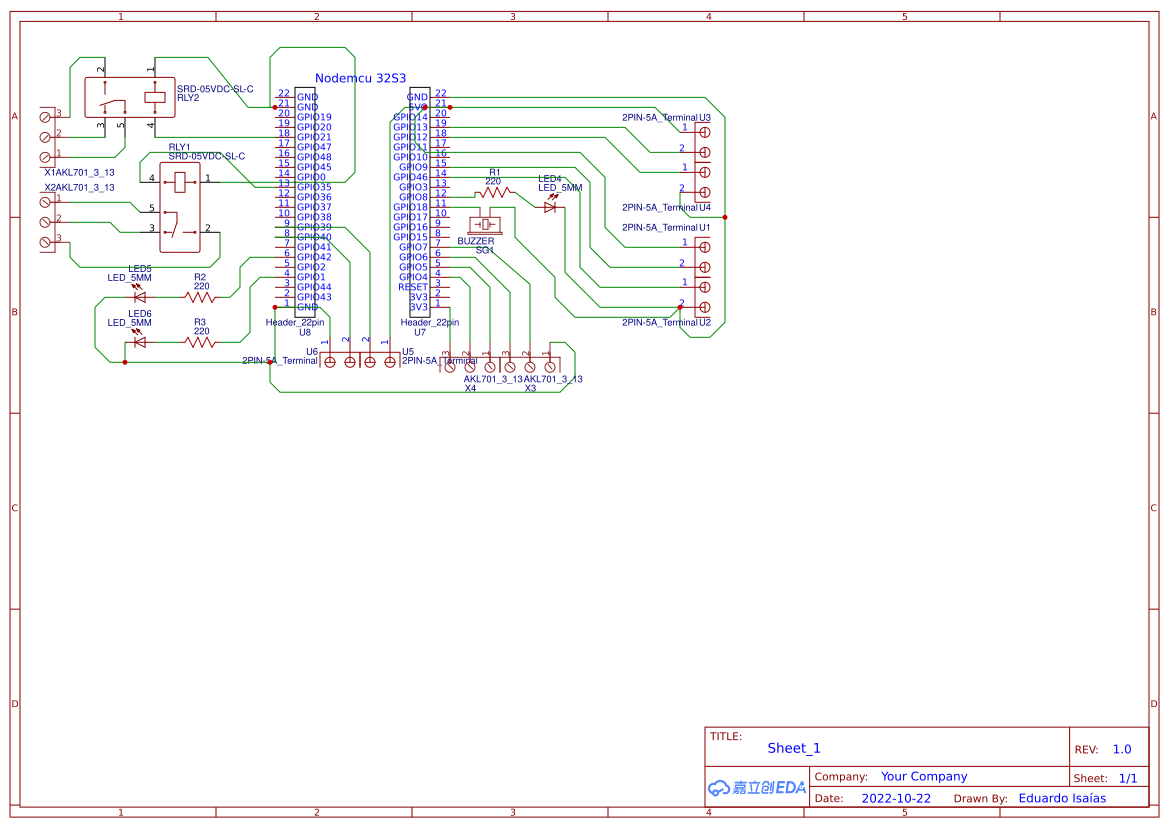1169x828 pixels.
Task: Select the Nodemcu 32S3 title label
Action: [360, 78]
